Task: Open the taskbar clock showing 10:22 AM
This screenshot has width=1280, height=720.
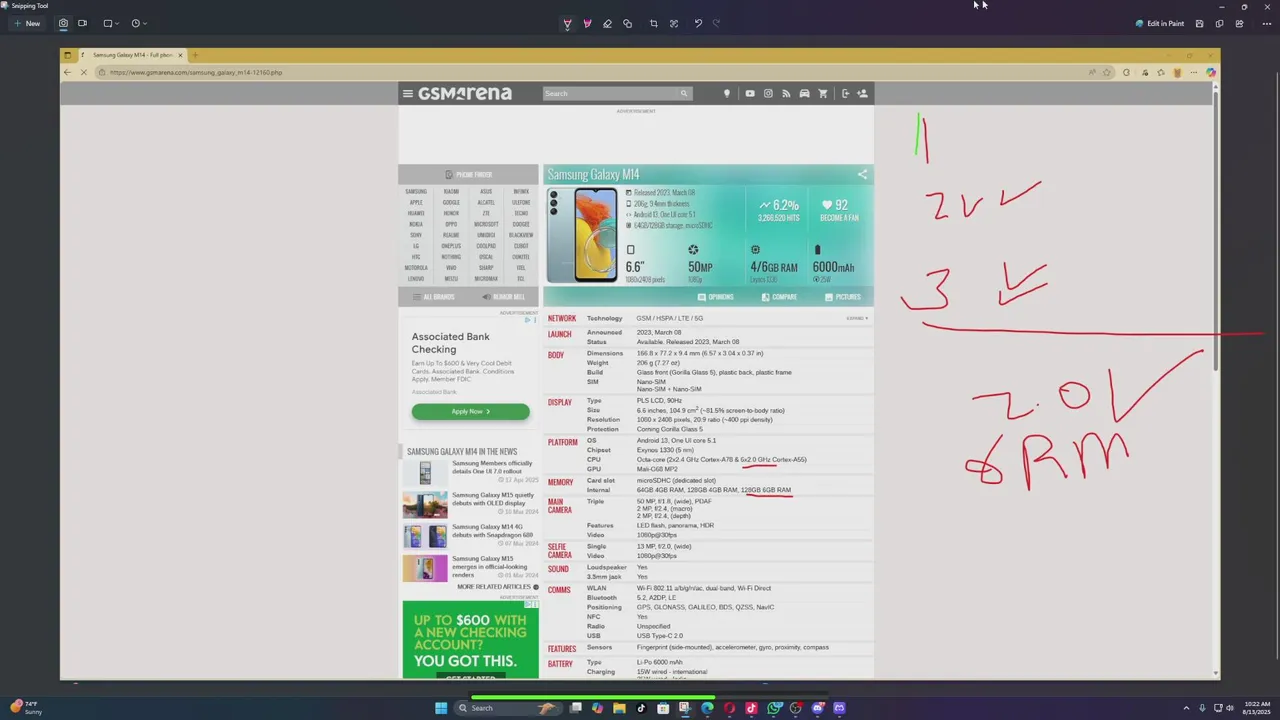Action: [x=1256, y=708]
